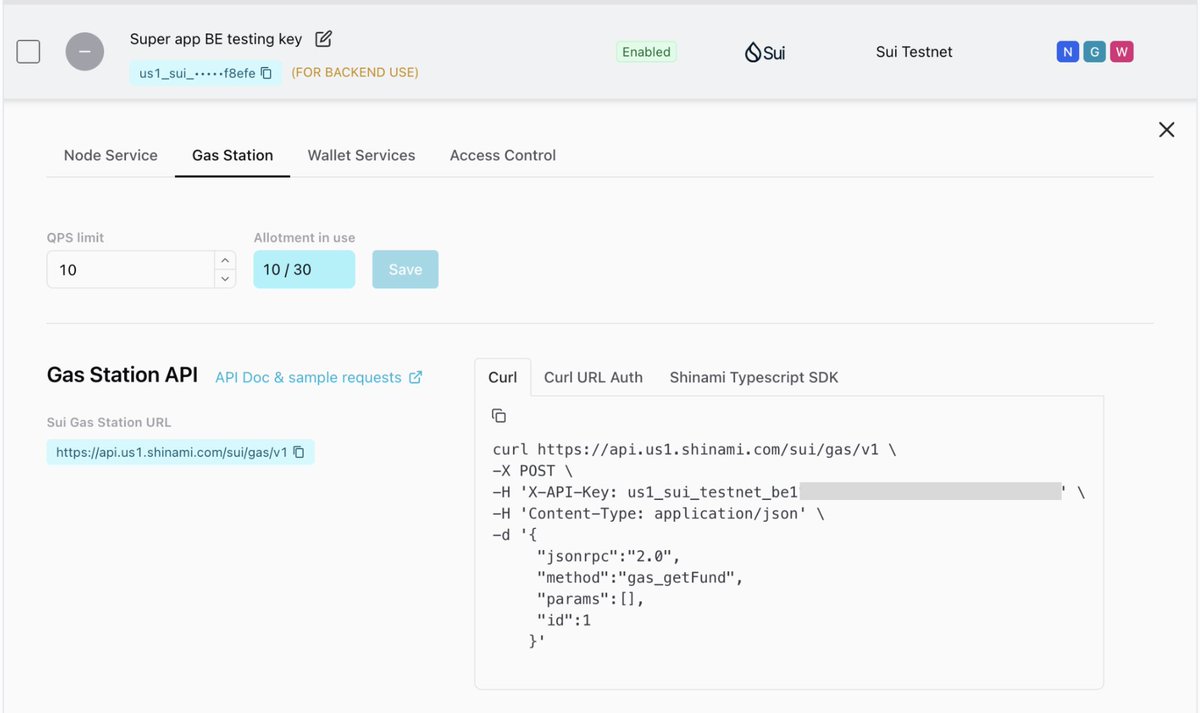The width and height of the screenshot is (1200, 713).
Task: Click the Allotment in use 10 / 30 field
Action: tap(304, 269)
